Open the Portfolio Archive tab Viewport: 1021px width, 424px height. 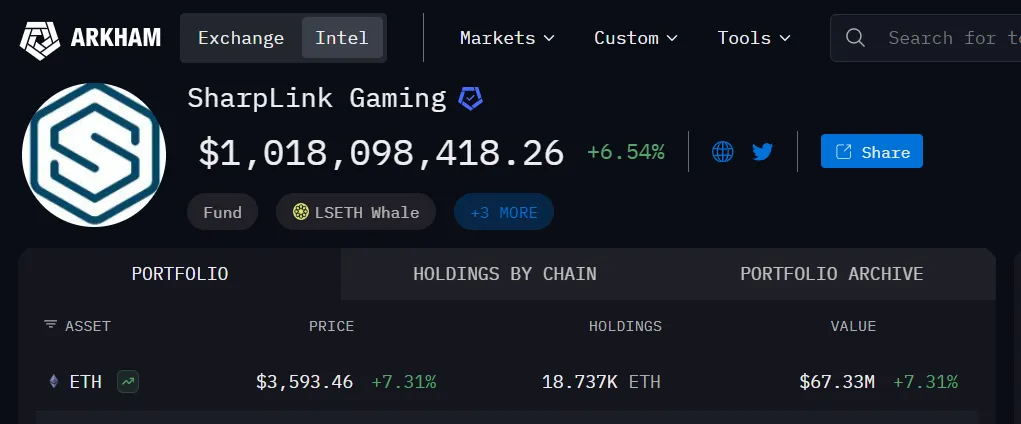tap(832, 274)
